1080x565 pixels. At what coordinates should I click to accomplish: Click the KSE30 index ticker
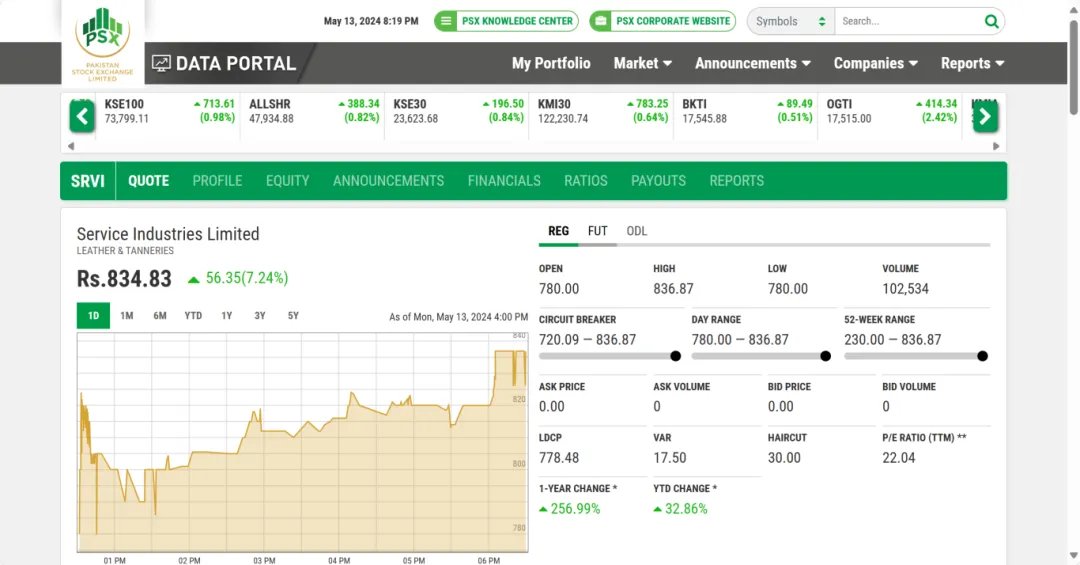(458, 111)
